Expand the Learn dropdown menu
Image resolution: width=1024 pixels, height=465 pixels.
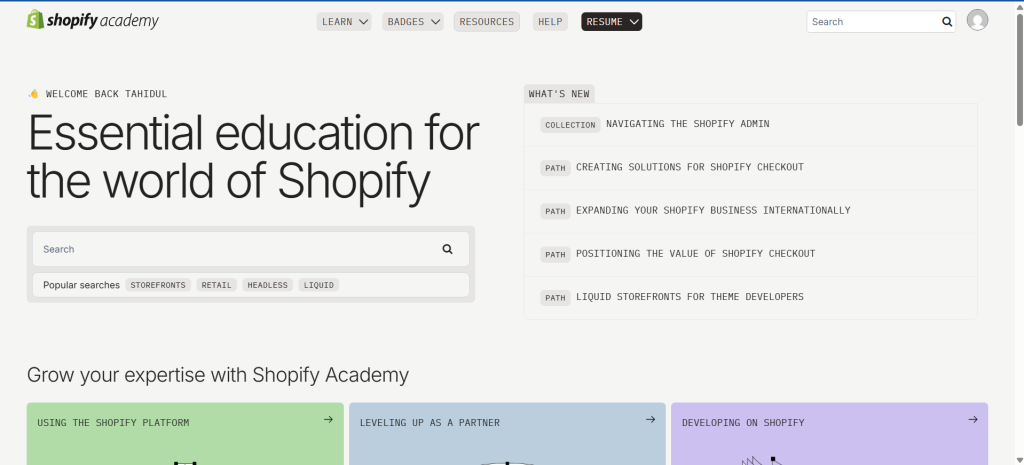pyautogui.click(x=344, y=22)
